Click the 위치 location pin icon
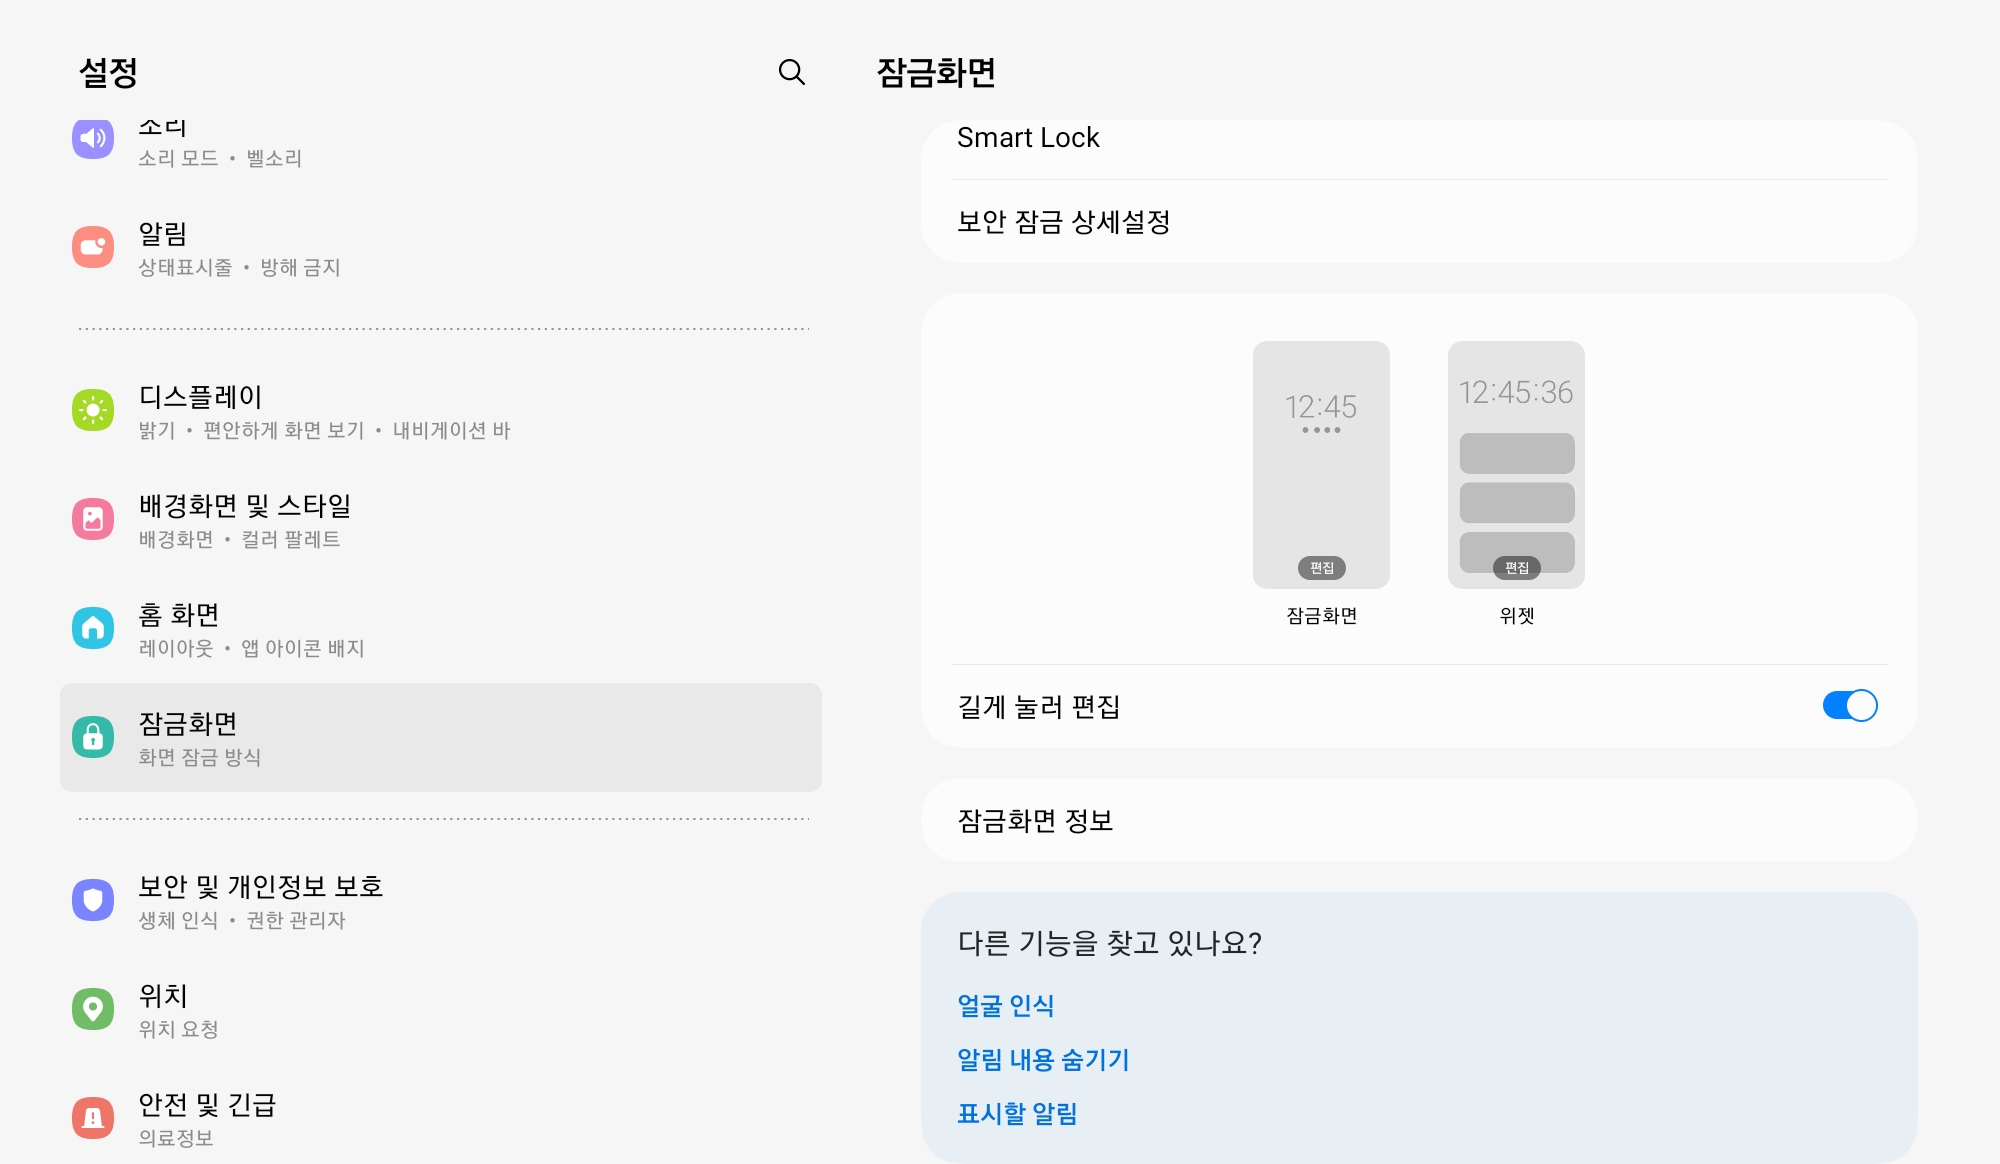Screen dimensions: 2000x1164 (93, 1009)
